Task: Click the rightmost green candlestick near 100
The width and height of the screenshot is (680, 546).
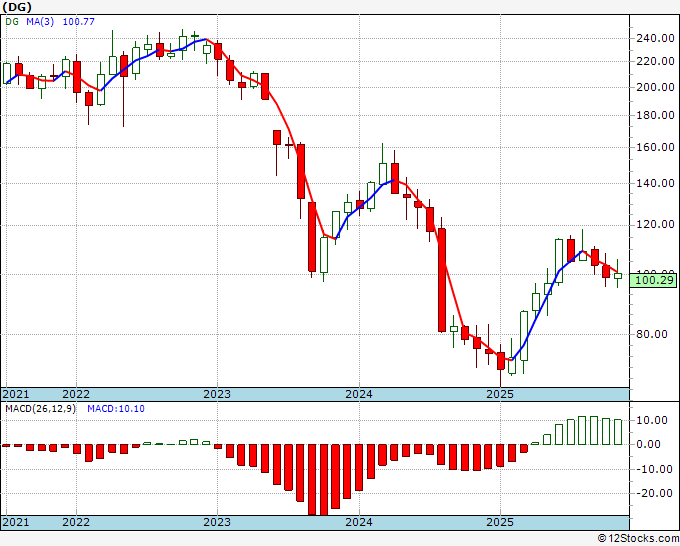Action: pyautogui.click(x=618, y=276)
